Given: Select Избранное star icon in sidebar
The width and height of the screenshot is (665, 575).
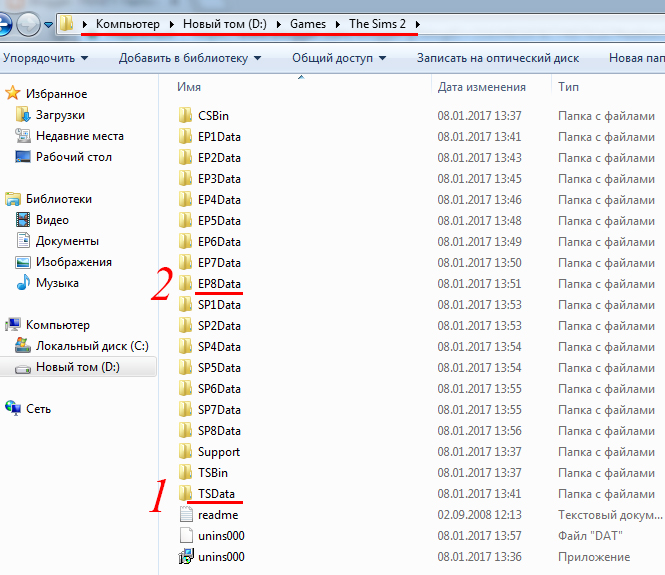Looking at the screenshot, I should click(13, 93).
